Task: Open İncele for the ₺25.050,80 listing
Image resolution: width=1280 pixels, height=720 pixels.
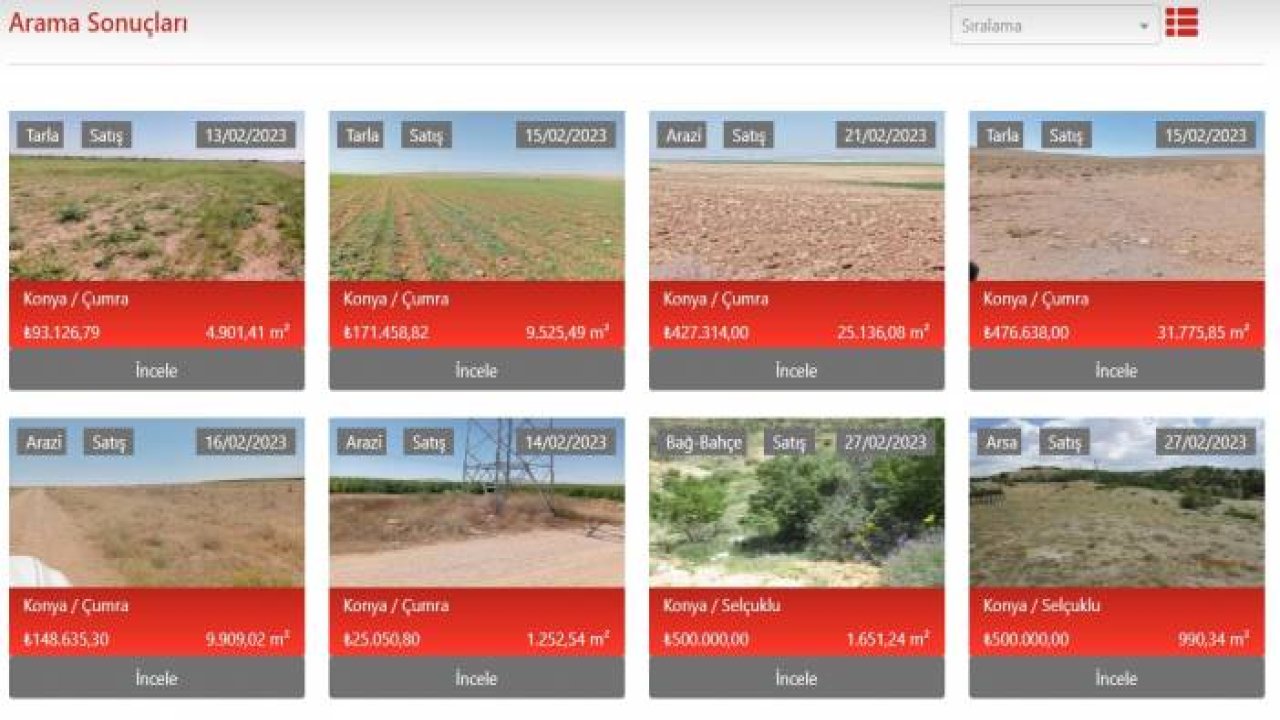Action: click(x=476, y=678)
